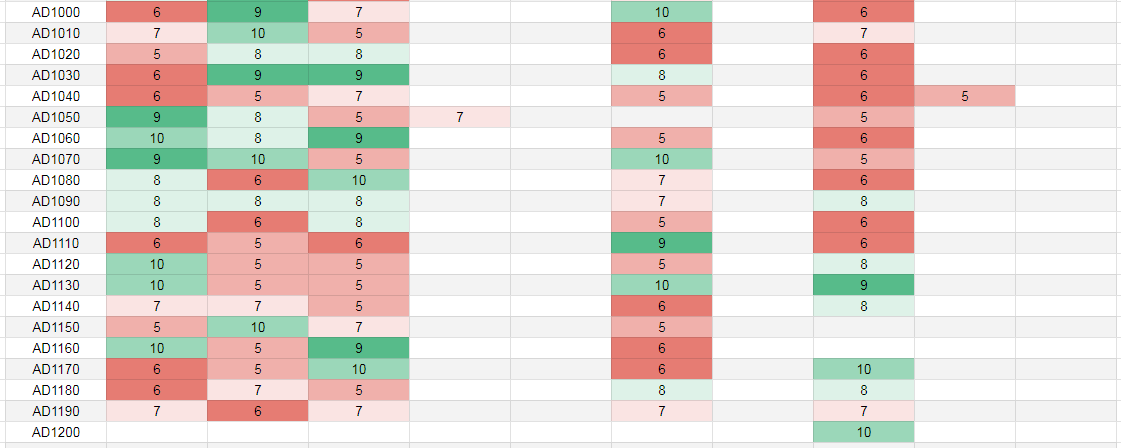
Task: Click the 7 cell in row AD1090
Action: pos(661,201)
